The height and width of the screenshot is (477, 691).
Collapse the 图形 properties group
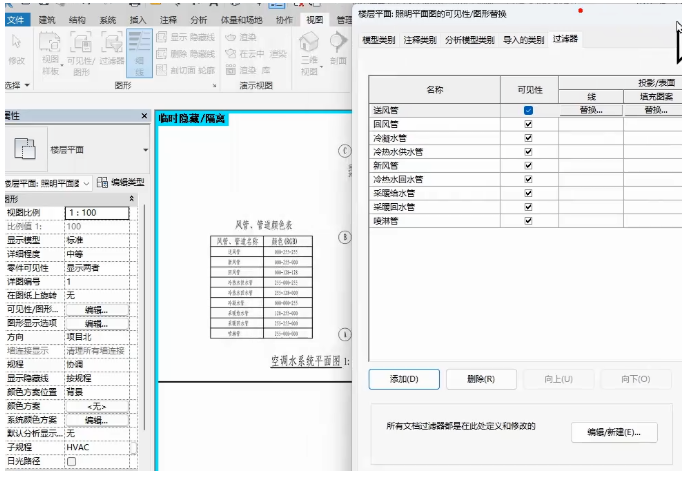pos(133,199)
